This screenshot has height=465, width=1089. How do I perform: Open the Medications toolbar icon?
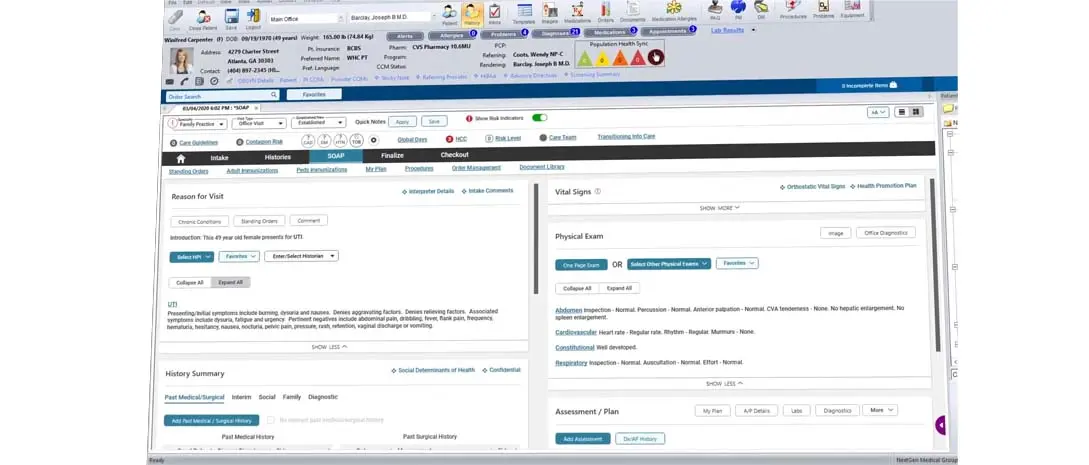[577, 14]
